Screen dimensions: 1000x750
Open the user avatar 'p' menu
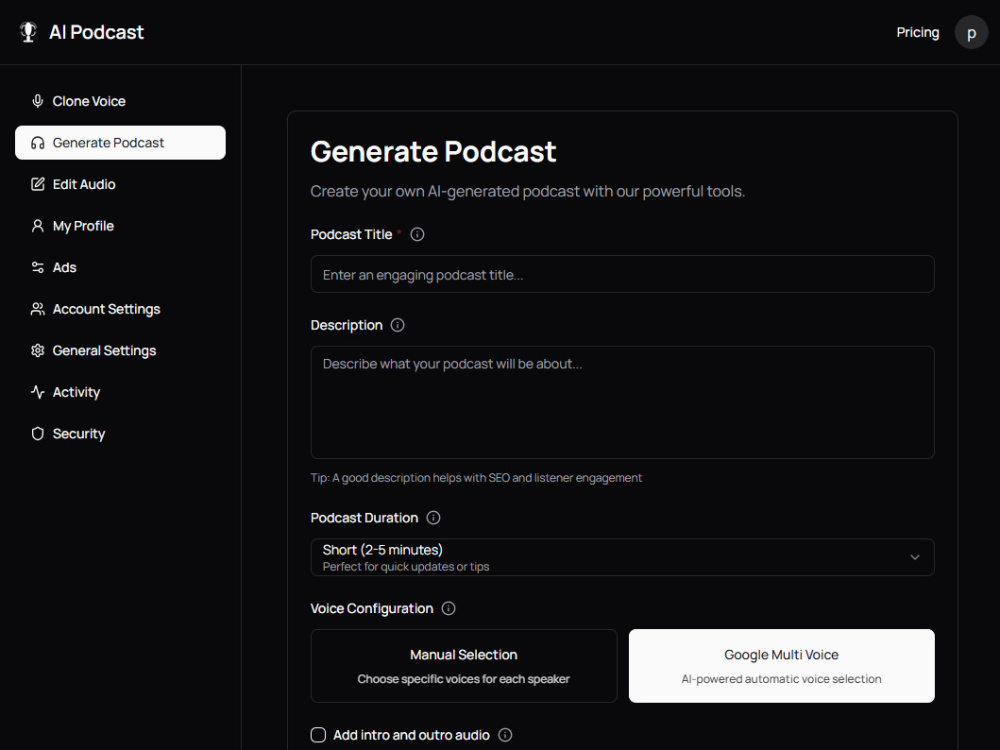[971, 32]
